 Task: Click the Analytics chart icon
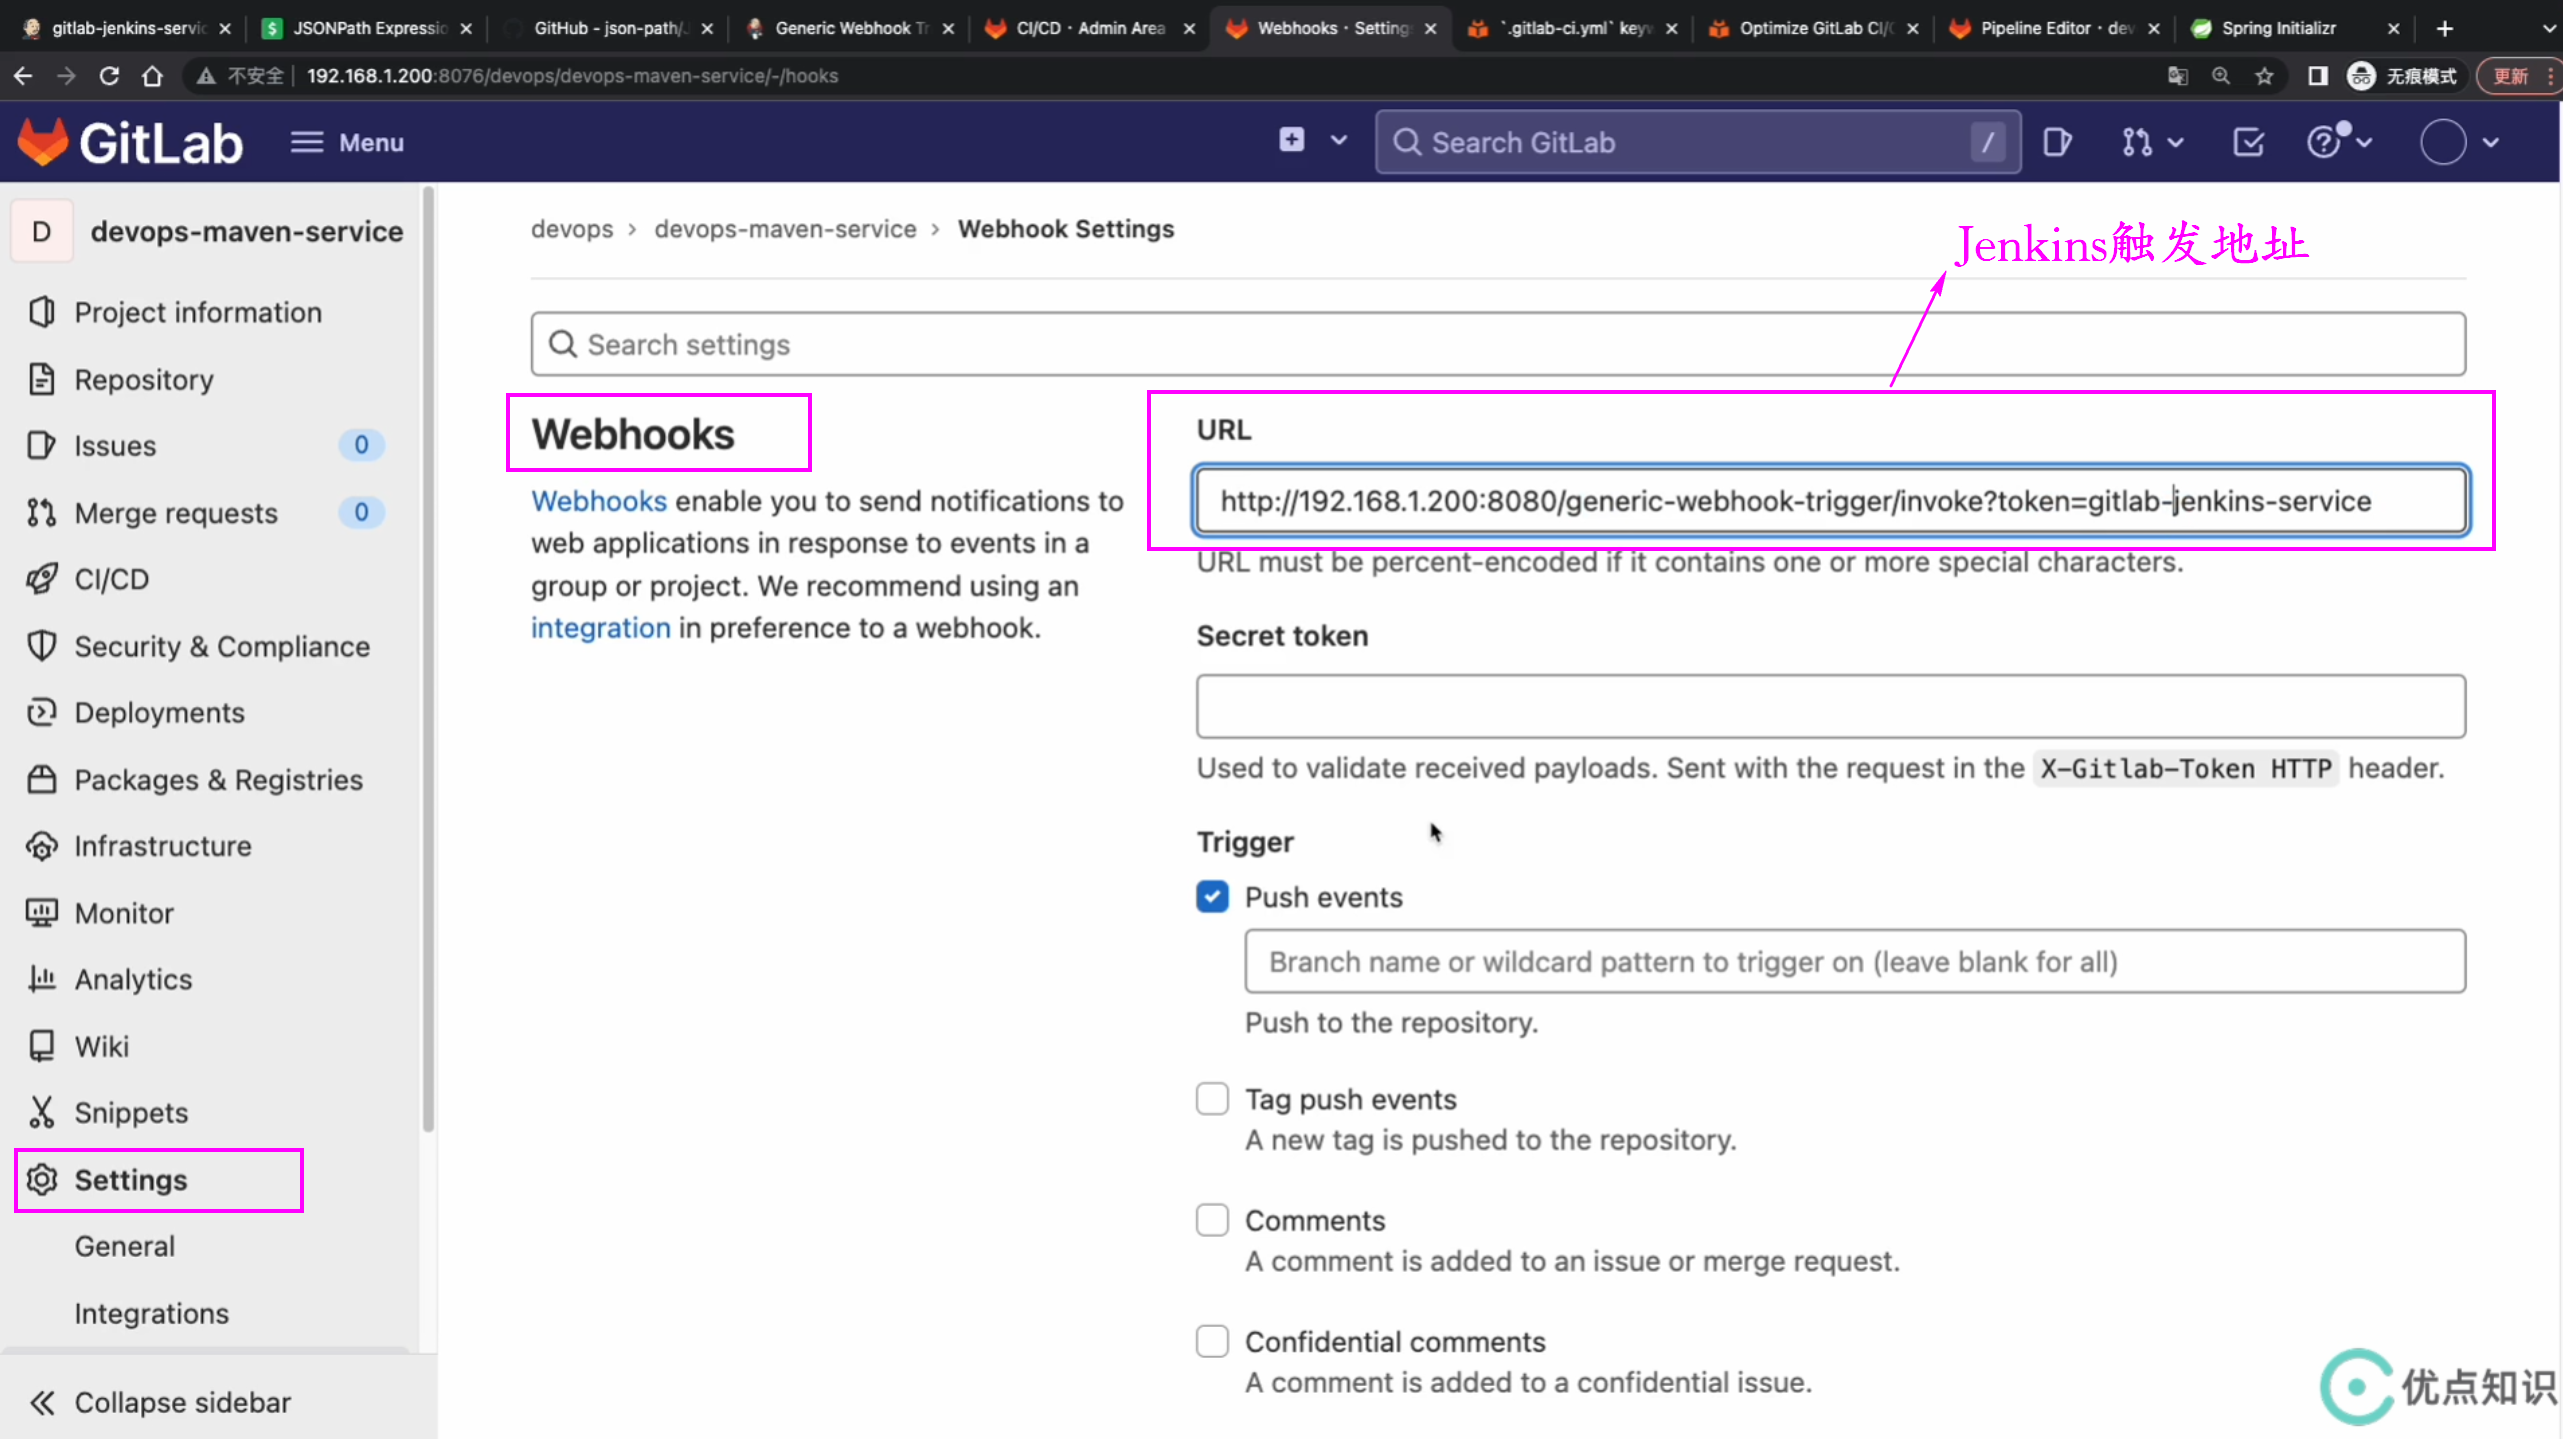tap(41, 979)
